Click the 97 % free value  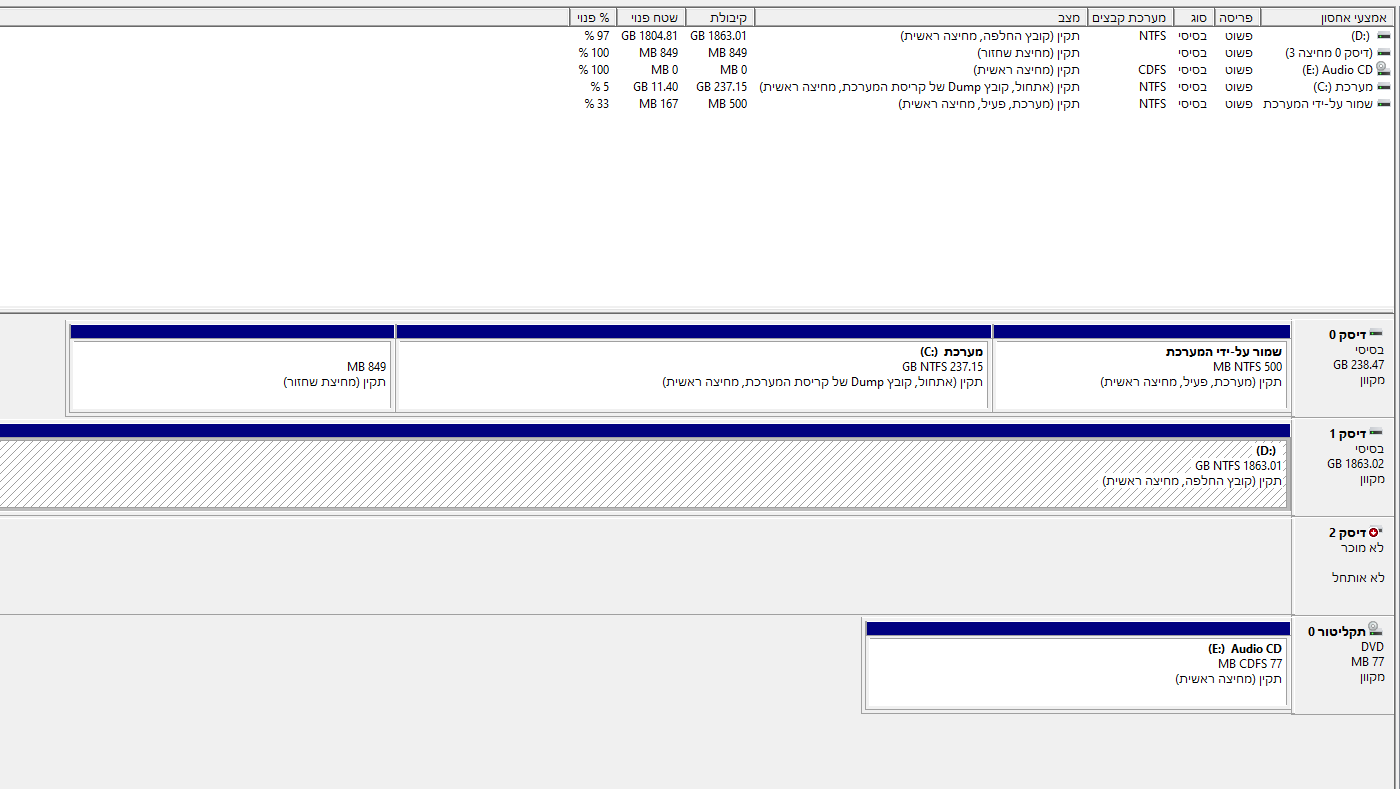click(x=597, y=36)
